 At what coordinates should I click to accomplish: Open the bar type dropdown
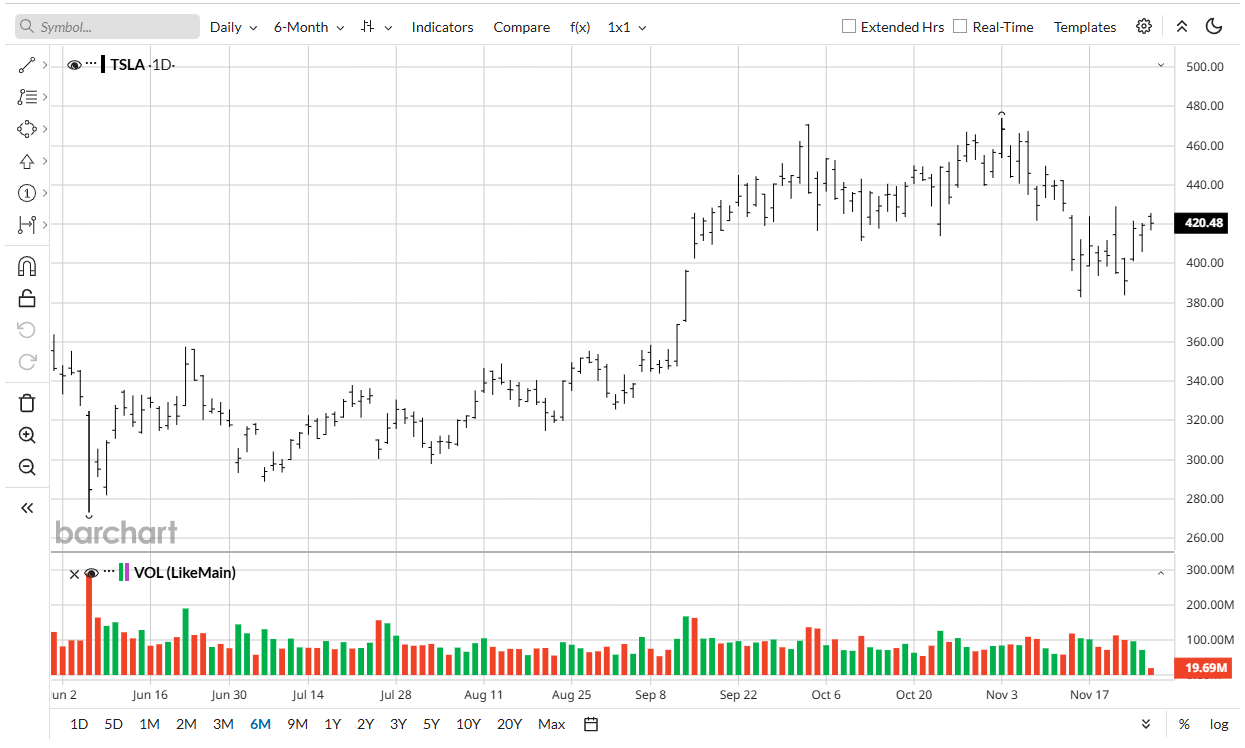pyautogui.click(x=377, y=27)
